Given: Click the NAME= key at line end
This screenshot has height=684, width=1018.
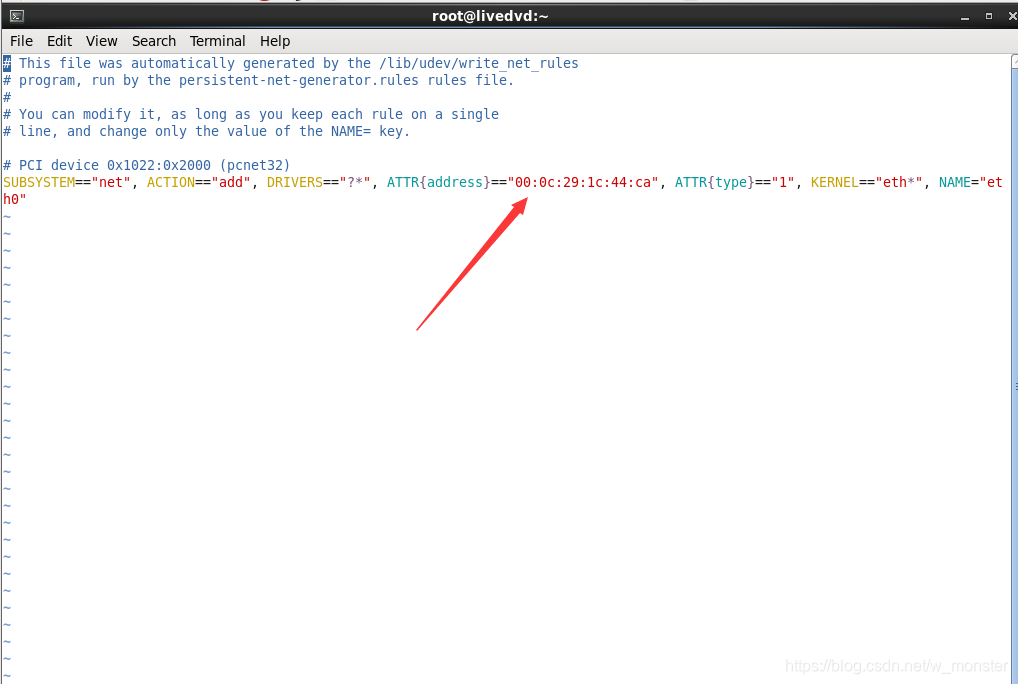Looking at the screenshot, I should pos(959,182).
